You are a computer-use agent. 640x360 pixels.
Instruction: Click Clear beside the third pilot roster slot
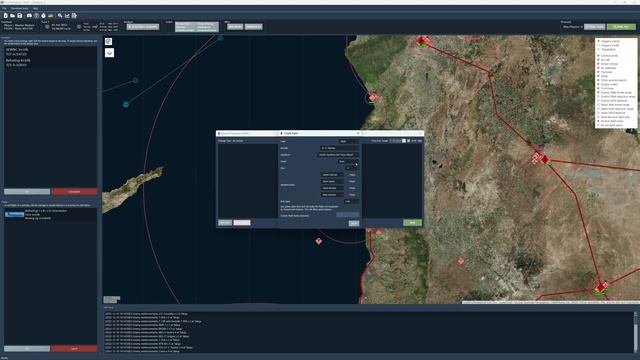point(352,188)
